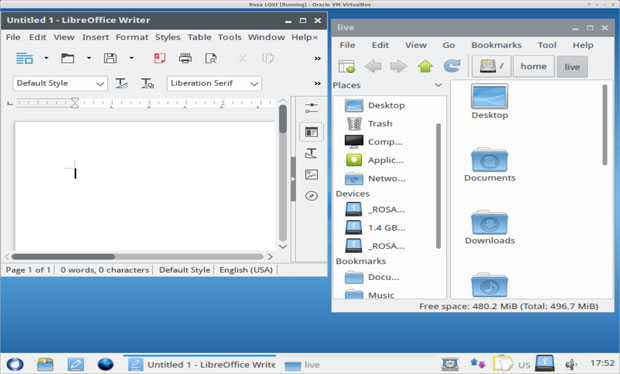The width and height of the screenshot is (620, 374).
Task: Open the Properties sidebar deck
Action: point(311,132)
